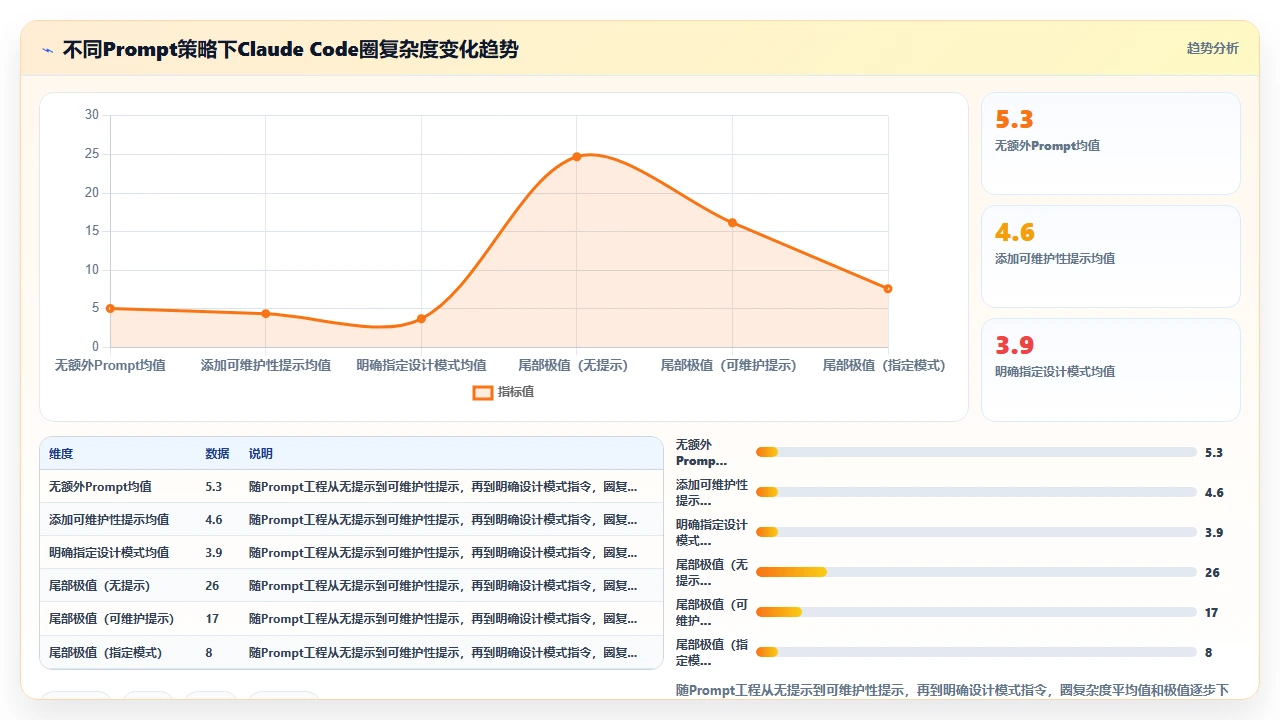The width and height of the screenshot is (1280, 720).
Task: Toggle the 指标值 legend entry under the chart
Action: 503,392
